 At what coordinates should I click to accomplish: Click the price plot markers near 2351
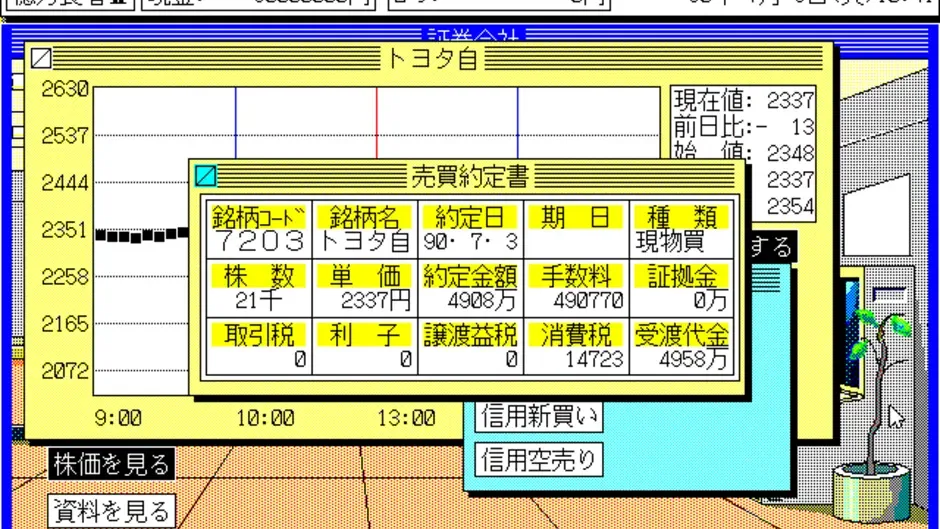click(x=141, y=235)
